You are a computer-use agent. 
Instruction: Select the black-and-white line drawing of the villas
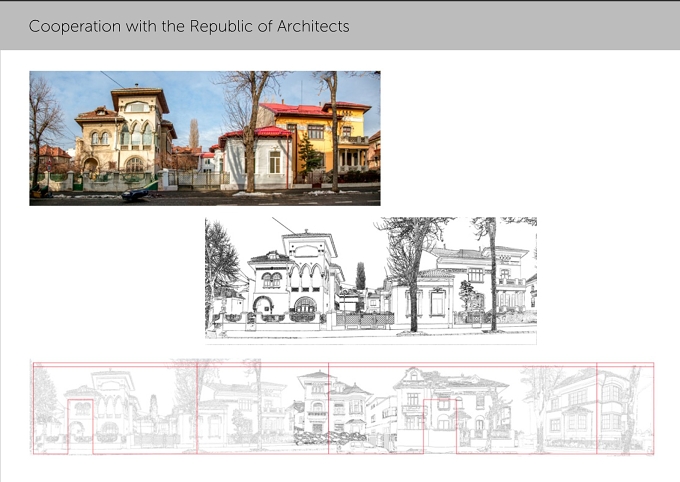(371, 281)
